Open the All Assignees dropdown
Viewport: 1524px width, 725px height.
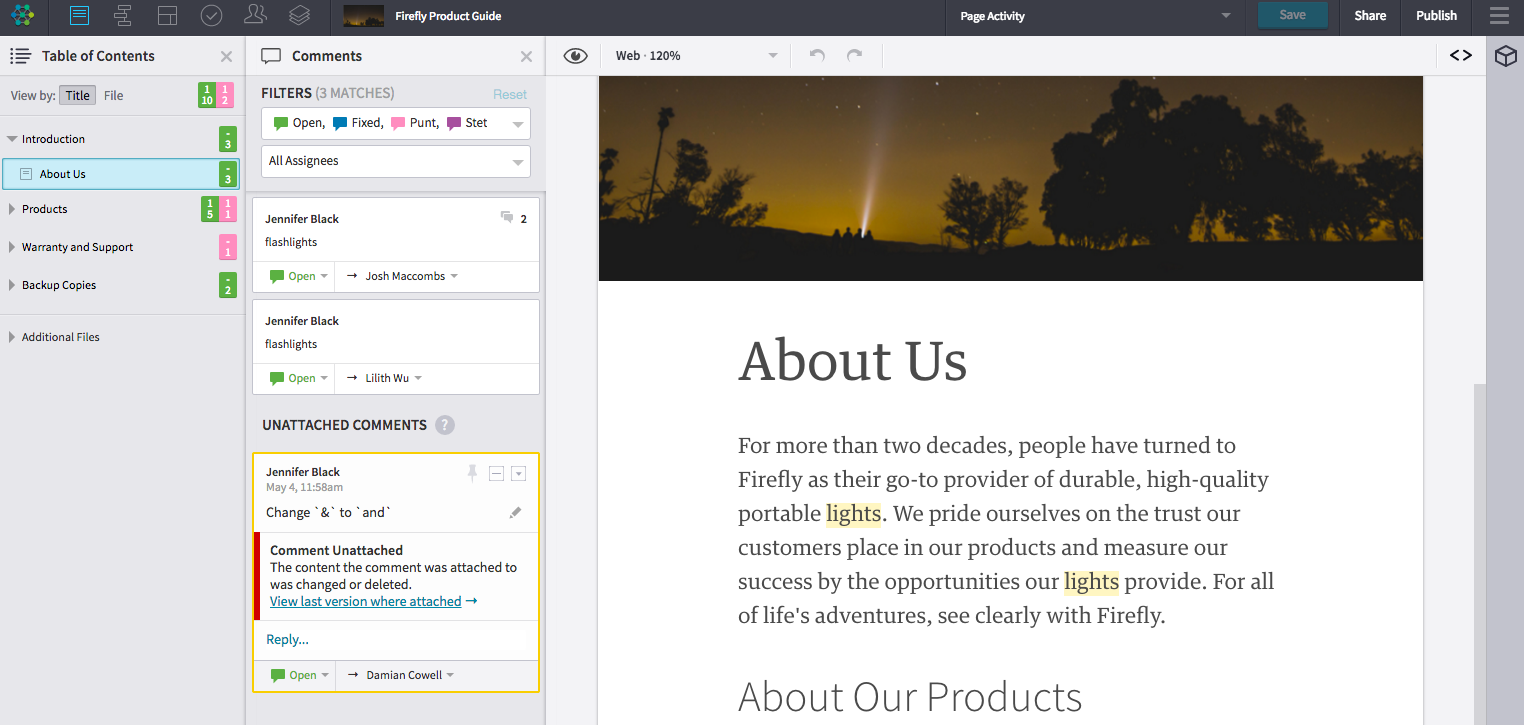(x=395, y=161)
